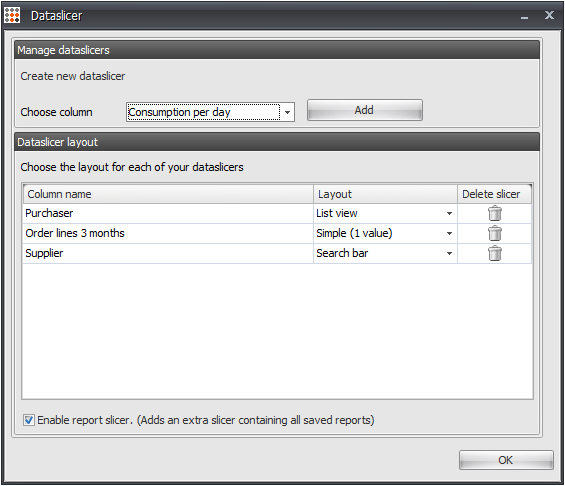Select the Supplier row name cell
Viewport: 565px width, 486px height.
(168, 253)
